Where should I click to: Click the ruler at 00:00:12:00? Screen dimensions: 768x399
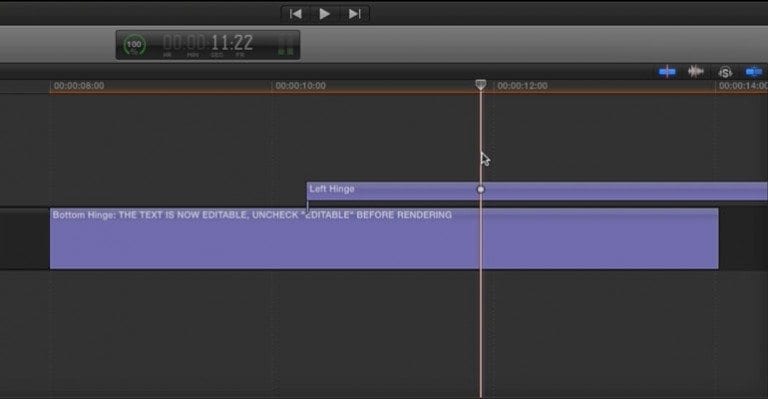point(522,86)
